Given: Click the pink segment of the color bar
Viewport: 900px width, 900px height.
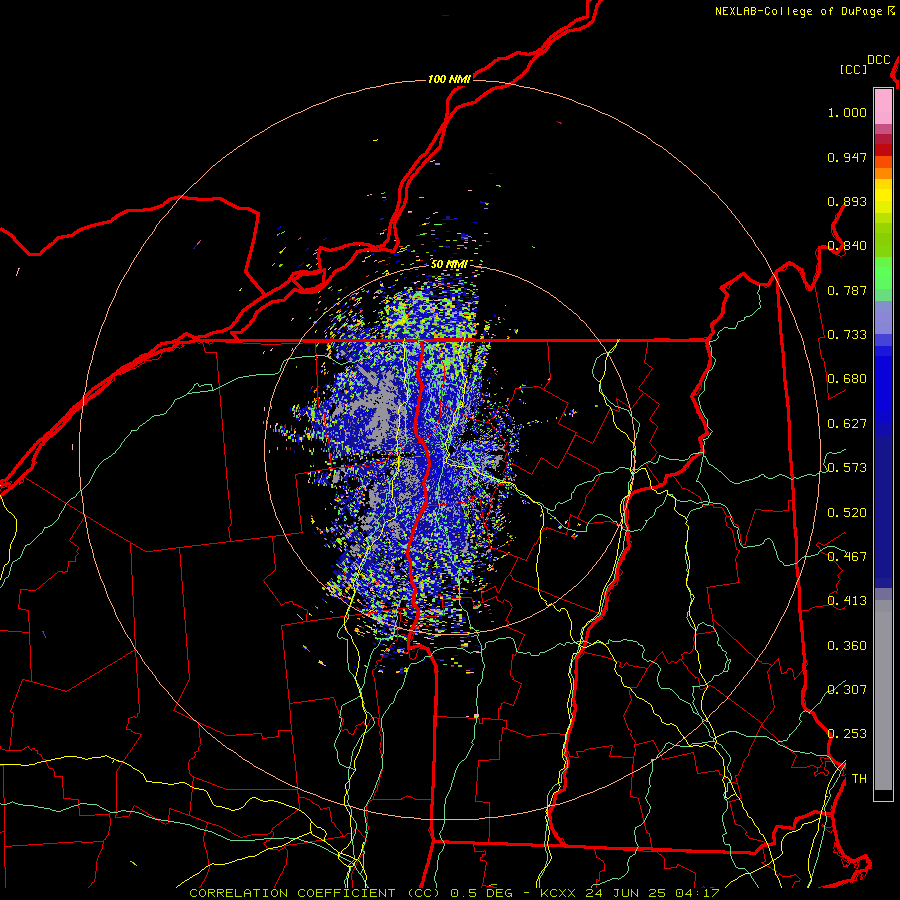Looking at the screenshot, I should (x=883, y=107).
